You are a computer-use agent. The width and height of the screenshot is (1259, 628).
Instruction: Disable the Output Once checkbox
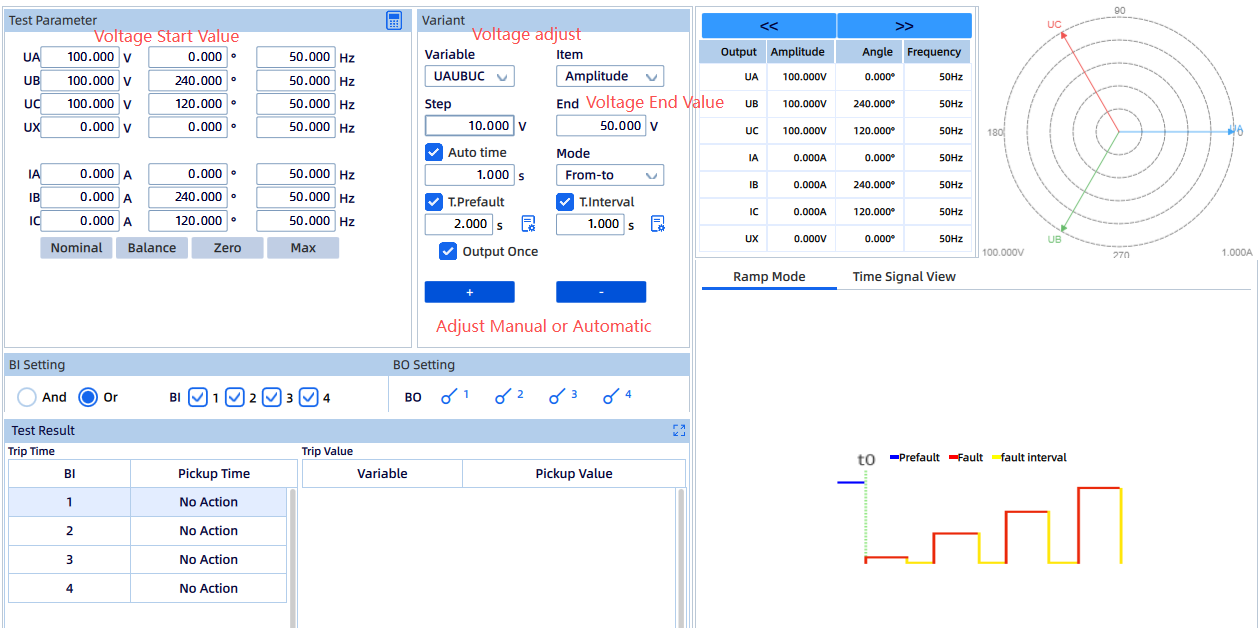[449, 251]
